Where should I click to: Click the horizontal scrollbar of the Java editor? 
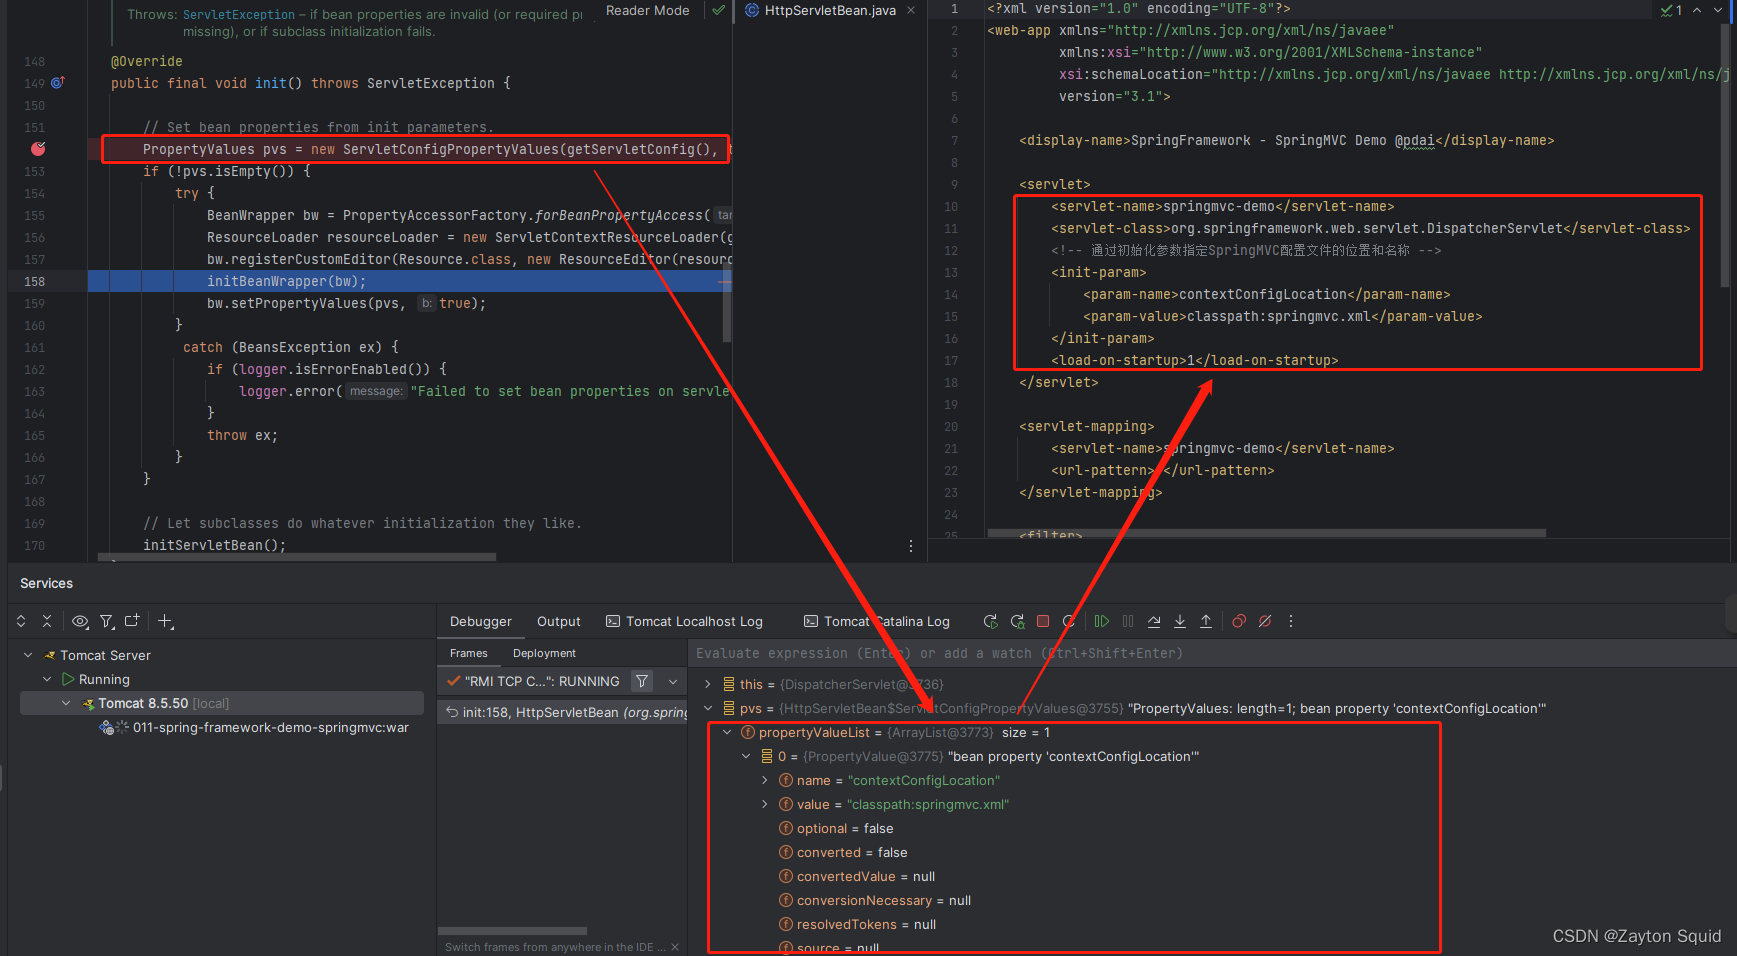coord(297,556)
